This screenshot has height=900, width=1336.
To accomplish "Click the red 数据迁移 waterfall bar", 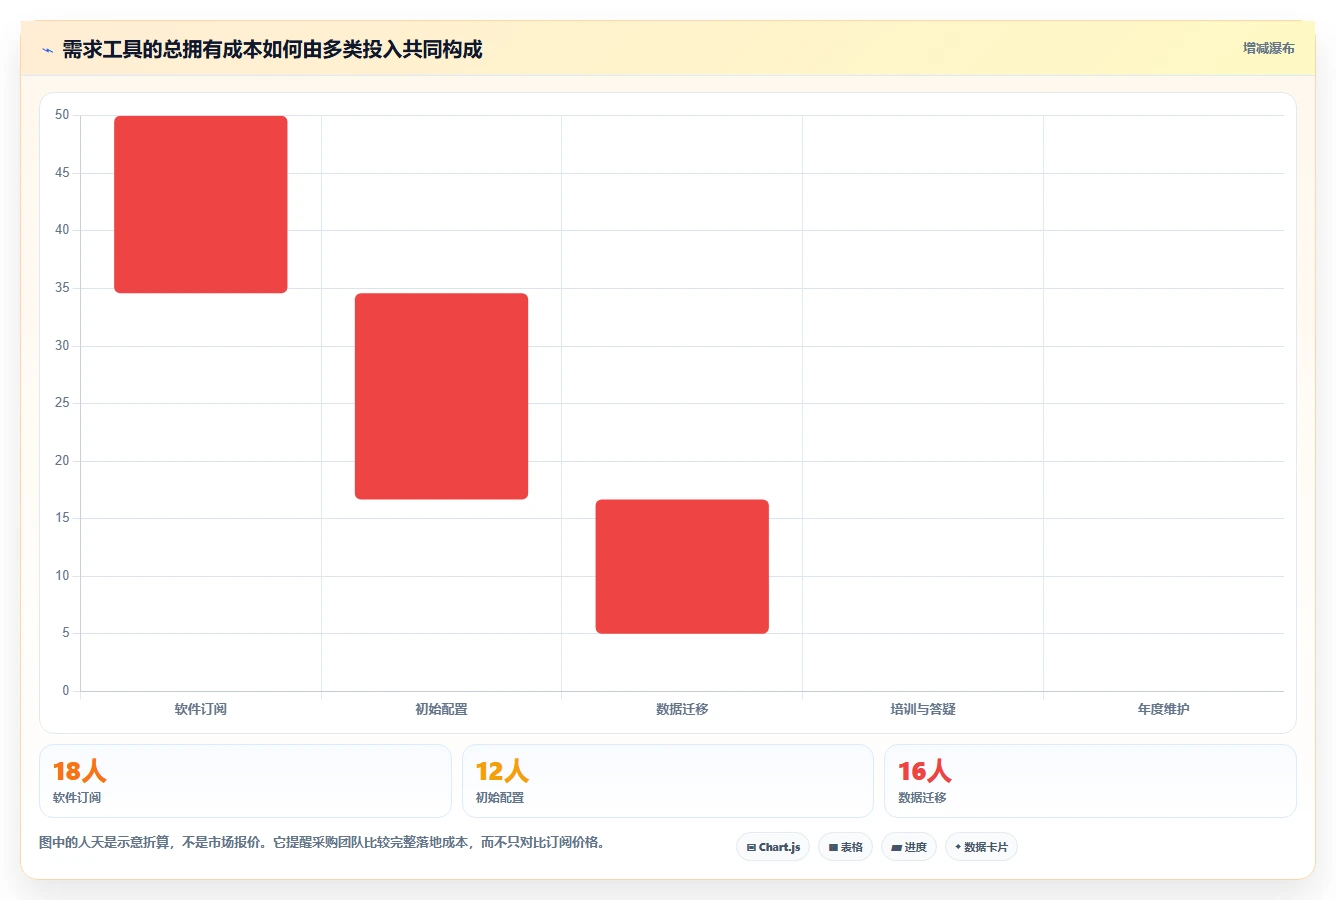I will point(682,566).
